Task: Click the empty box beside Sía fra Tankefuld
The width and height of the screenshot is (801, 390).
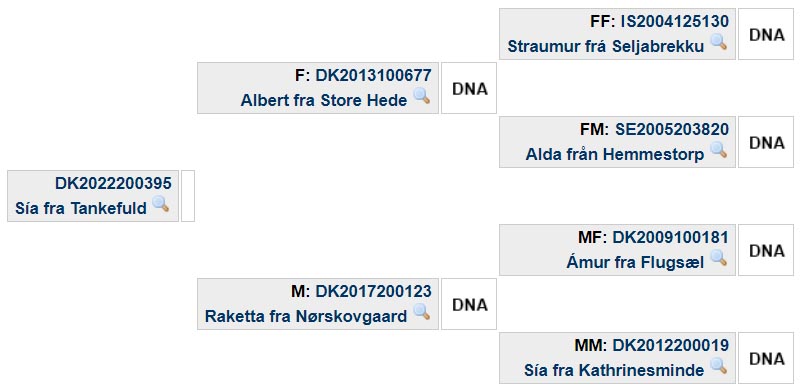Action: point(188,196)
